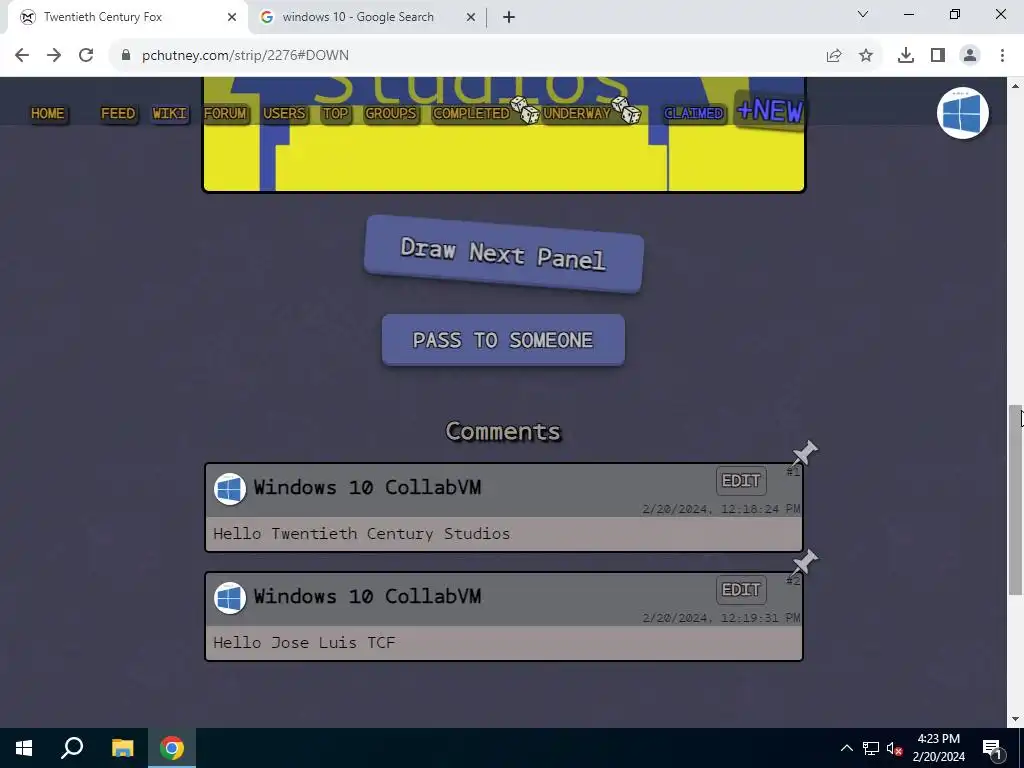The image size is (1024, 768).
Task: Open the clock showing 4:23 PM
Action: pos(938,748)
